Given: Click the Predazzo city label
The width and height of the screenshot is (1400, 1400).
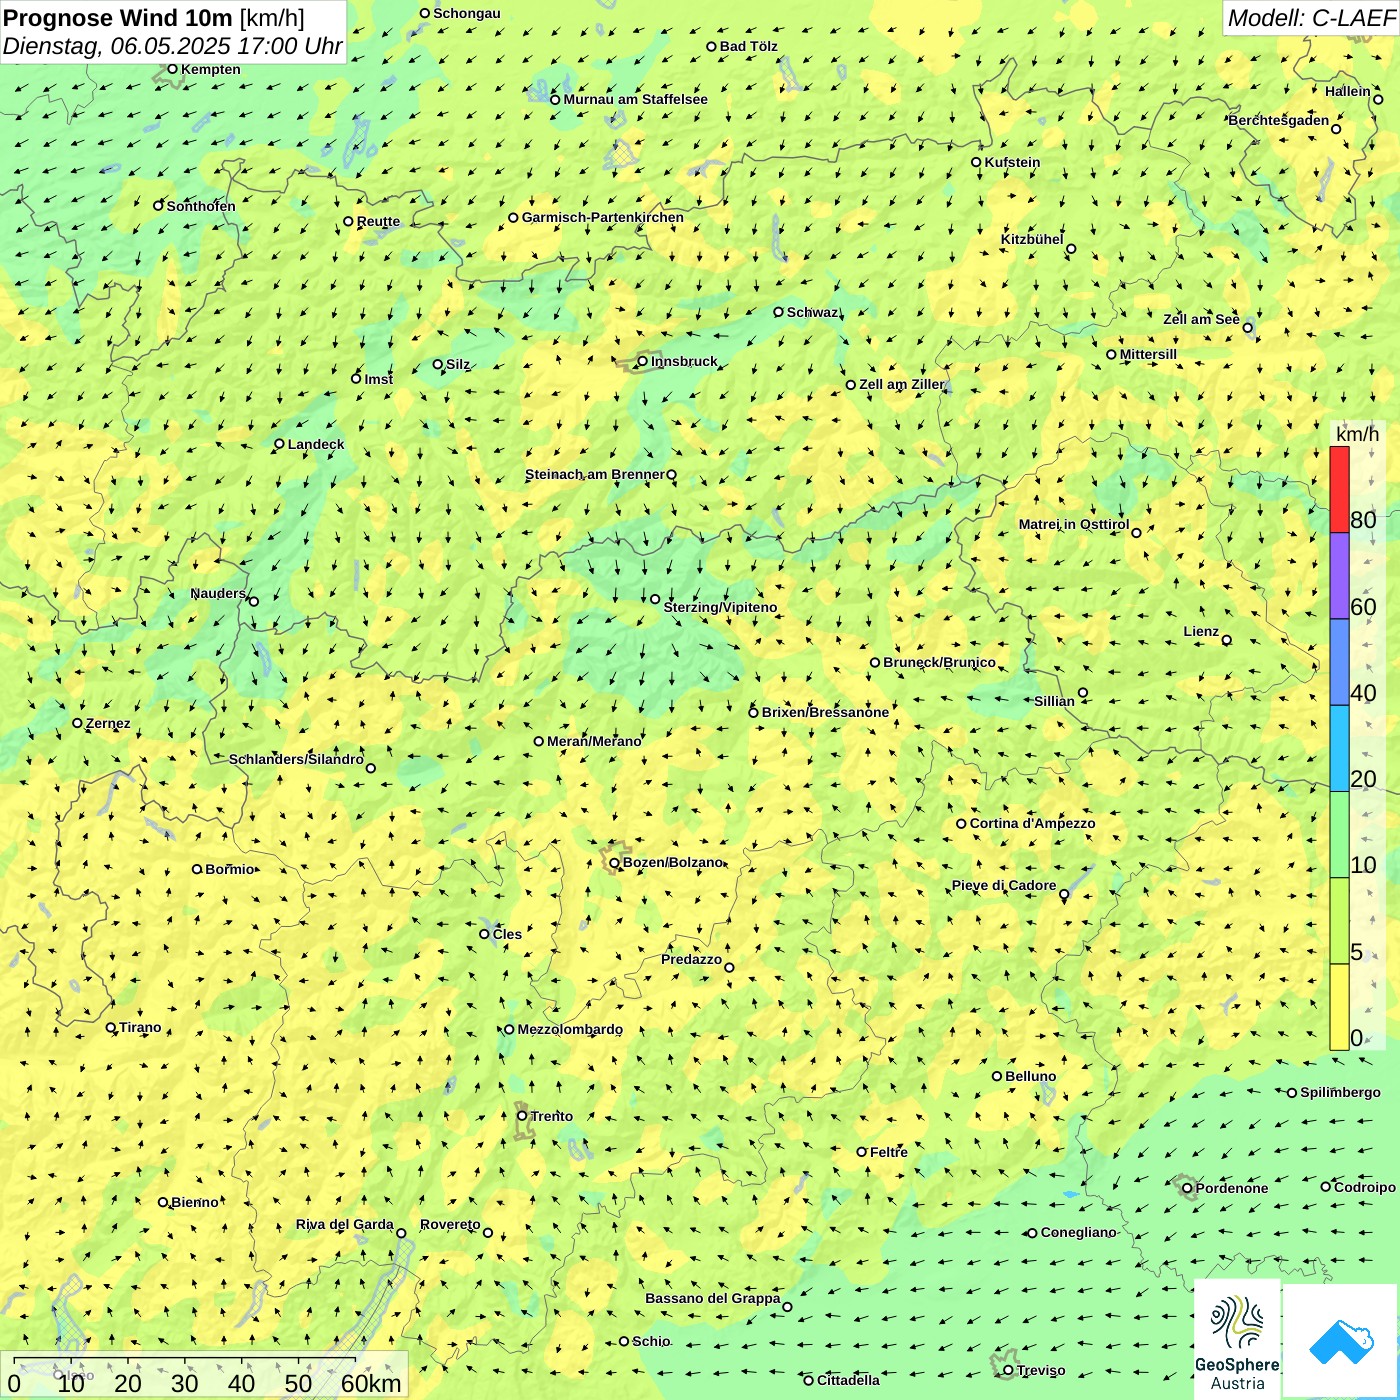Looking at the screenshot, I should coord(691,959).
